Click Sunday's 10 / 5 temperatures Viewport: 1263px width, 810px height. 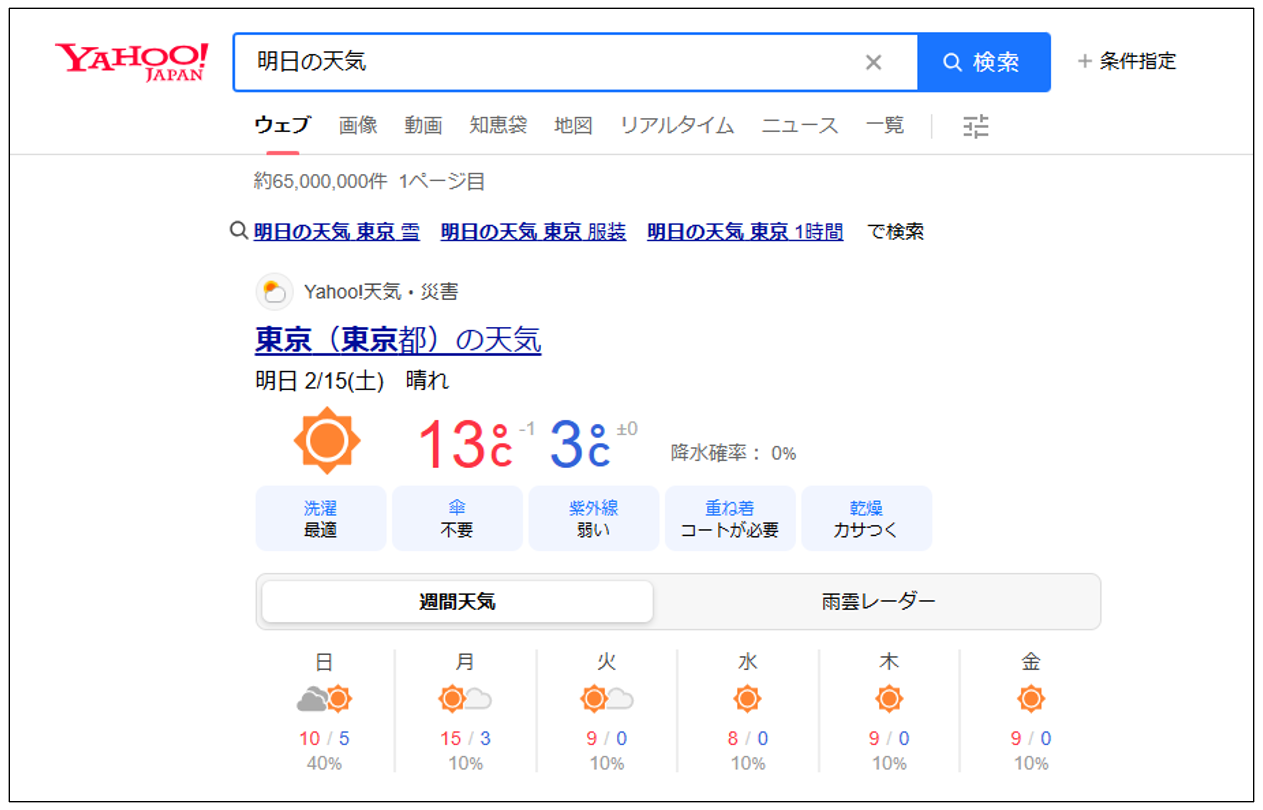pyautogui.click(x=324, y=739)
